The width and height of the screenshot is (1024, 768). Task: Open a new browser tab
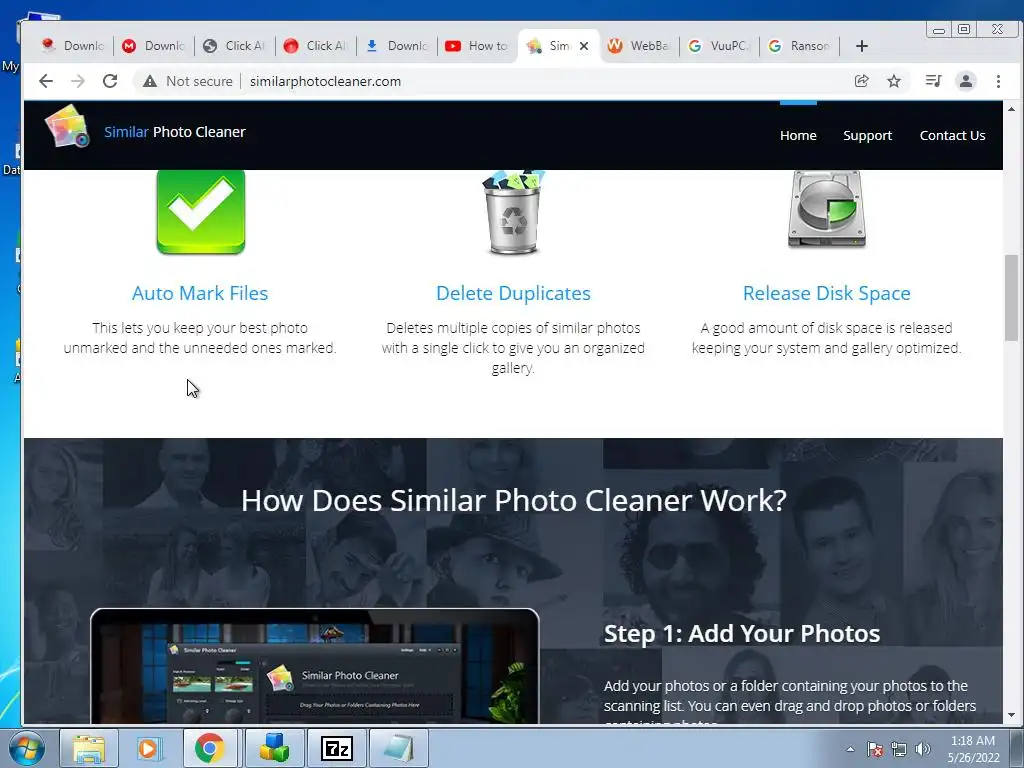pyautogui.click(x=861, y=46)
